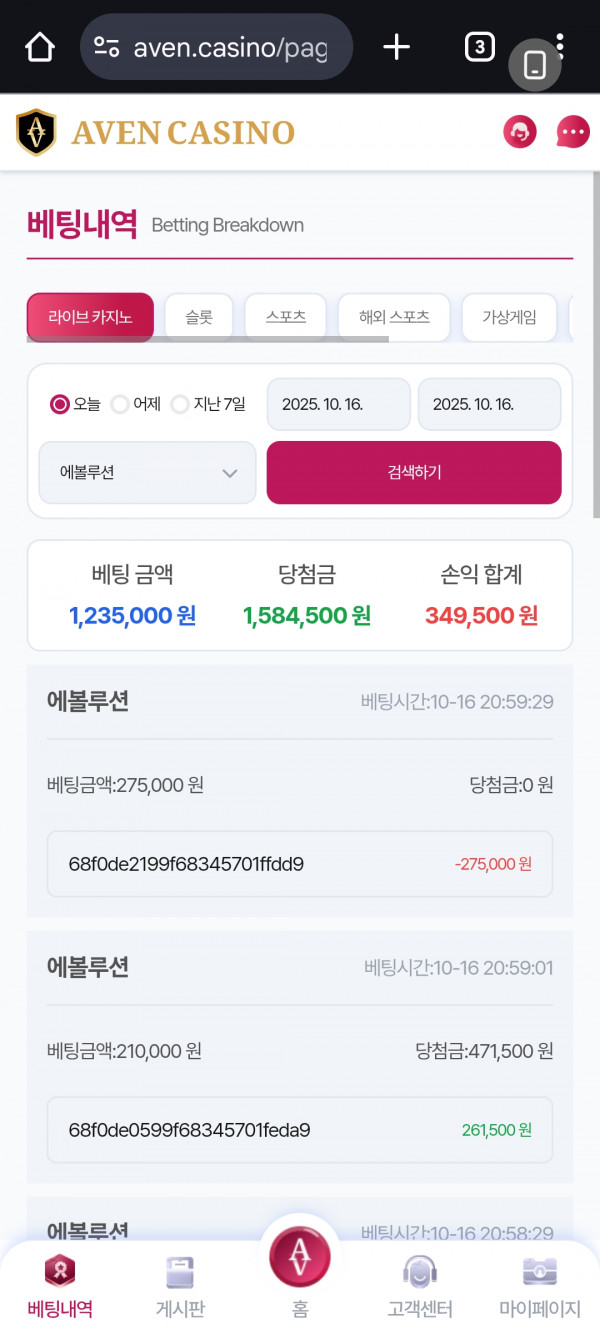Expand the 에볼루션 provider dropdown
The height and width of the screenshot is (1334, 600).
[x=147, y=473]
